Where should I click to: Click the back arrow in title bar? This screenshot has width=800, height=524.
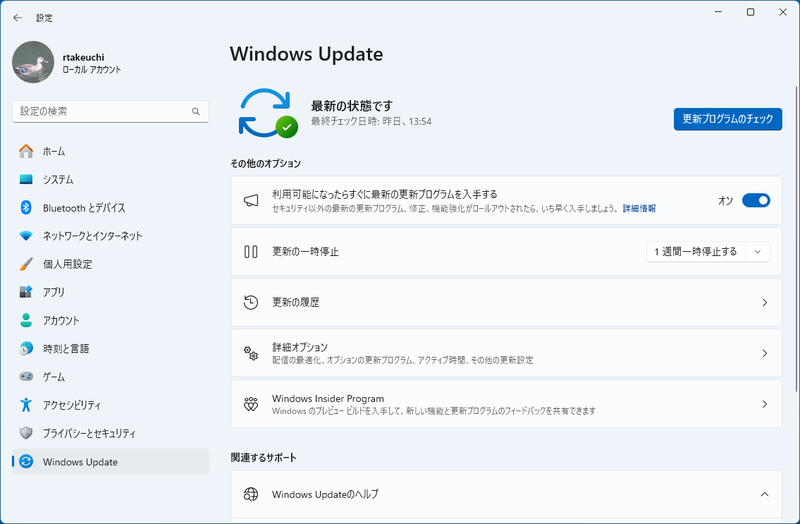pyautogui.click(x=17, y=18)
